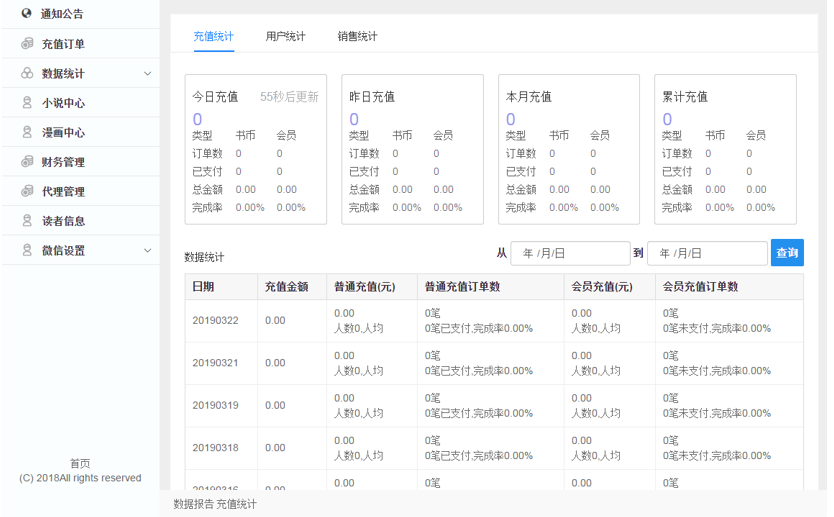The width and height of the screenshot is (834, 517).
Task: Open the 财务管理 menu item
Action: (63, 162)
